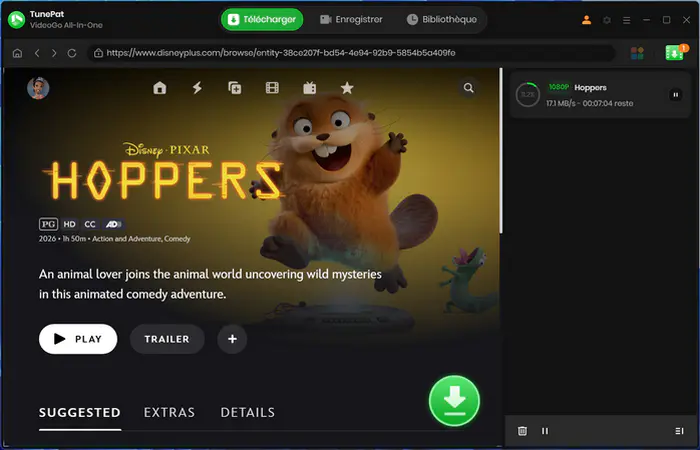Click the PG rating badge
Screen dimensions: 700x450
[x=48, y=224]
